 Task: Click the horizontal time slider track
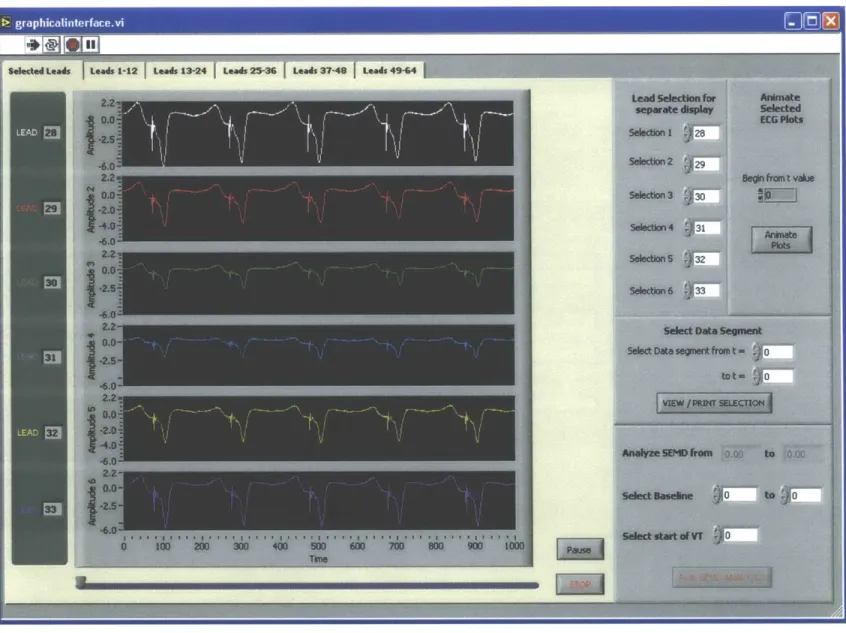click(308, 585)
